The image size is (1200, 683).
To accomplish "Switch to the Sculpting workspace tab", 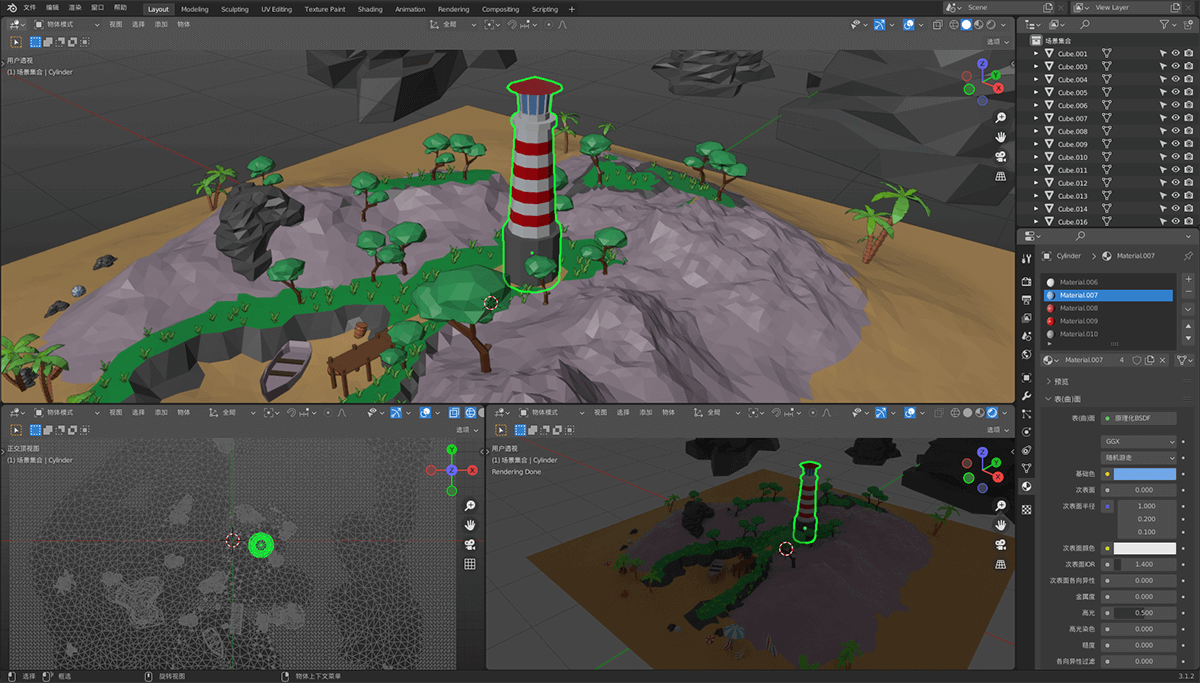I will (234, 9).
